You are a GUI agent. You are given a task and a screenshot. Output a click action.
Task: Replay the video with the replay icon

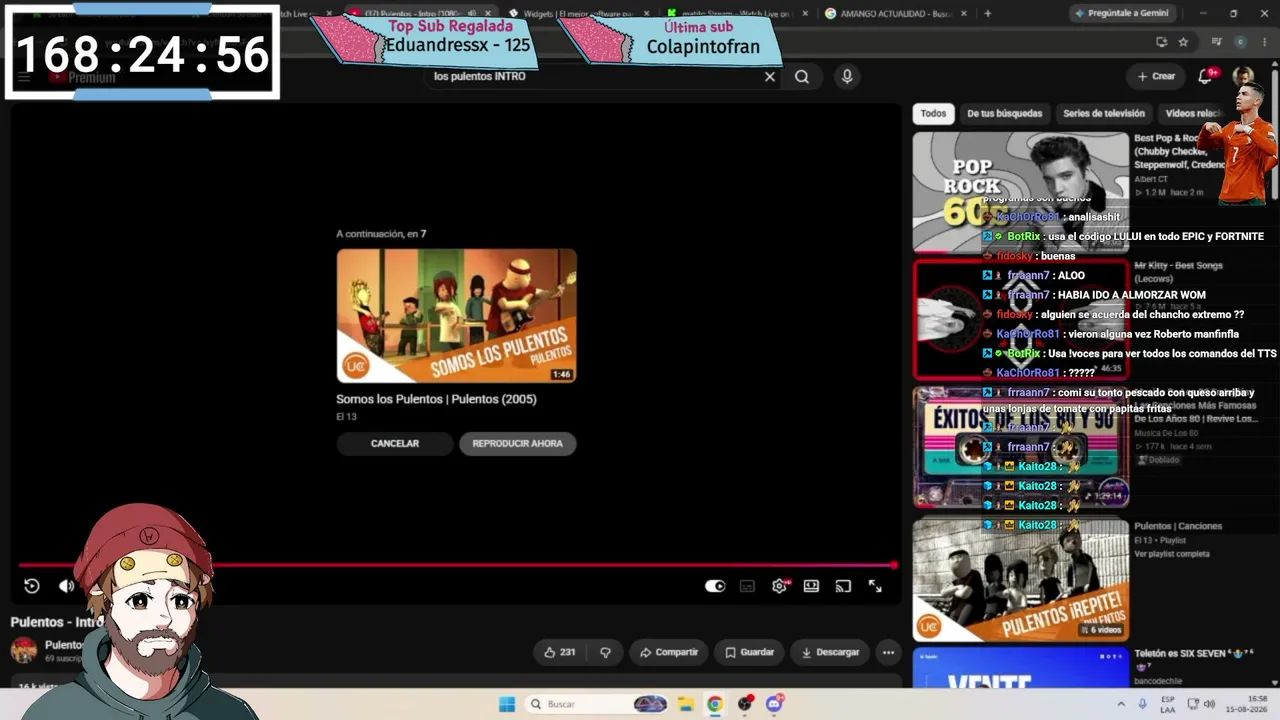(x=32, y=586)
